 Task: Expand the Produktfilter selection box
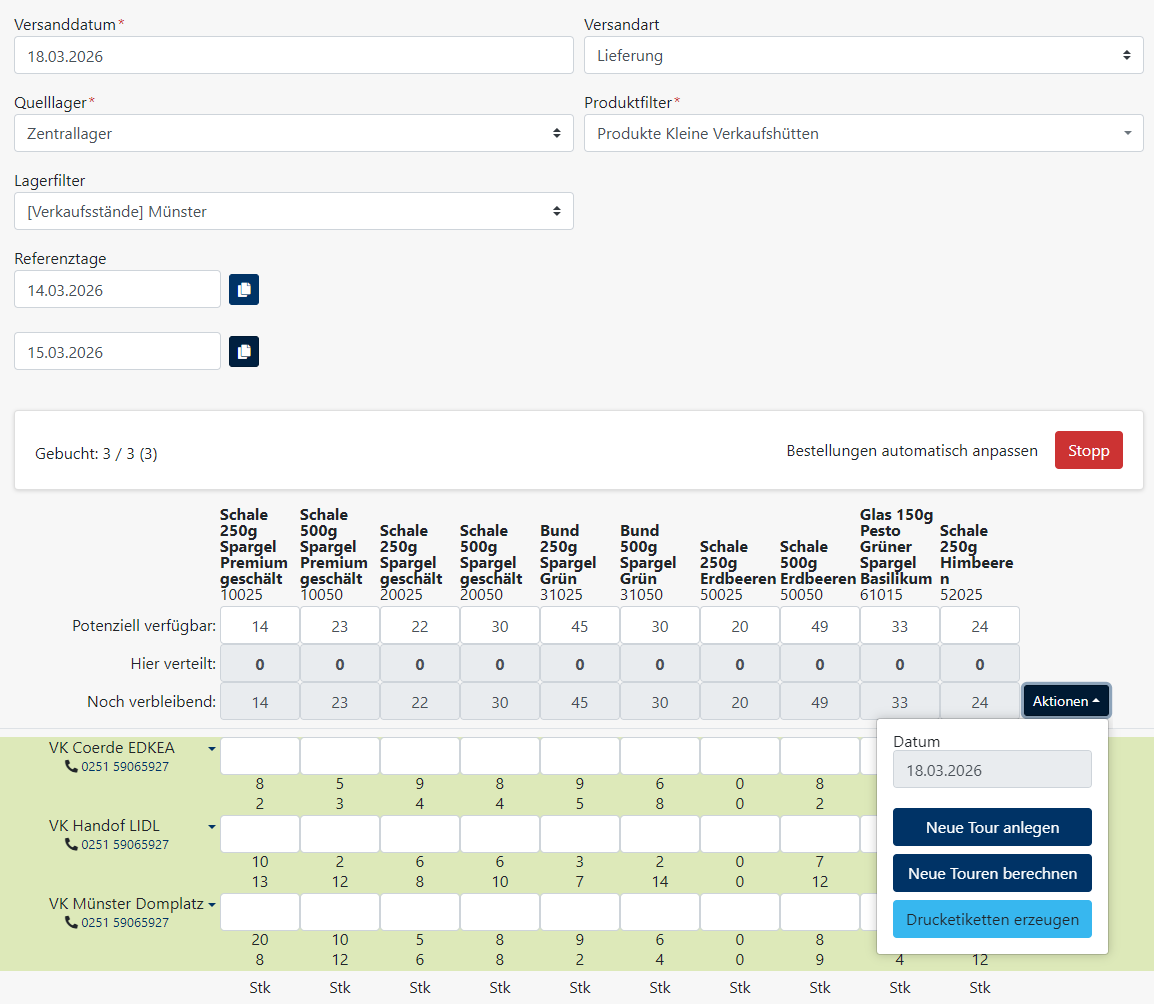863,133
